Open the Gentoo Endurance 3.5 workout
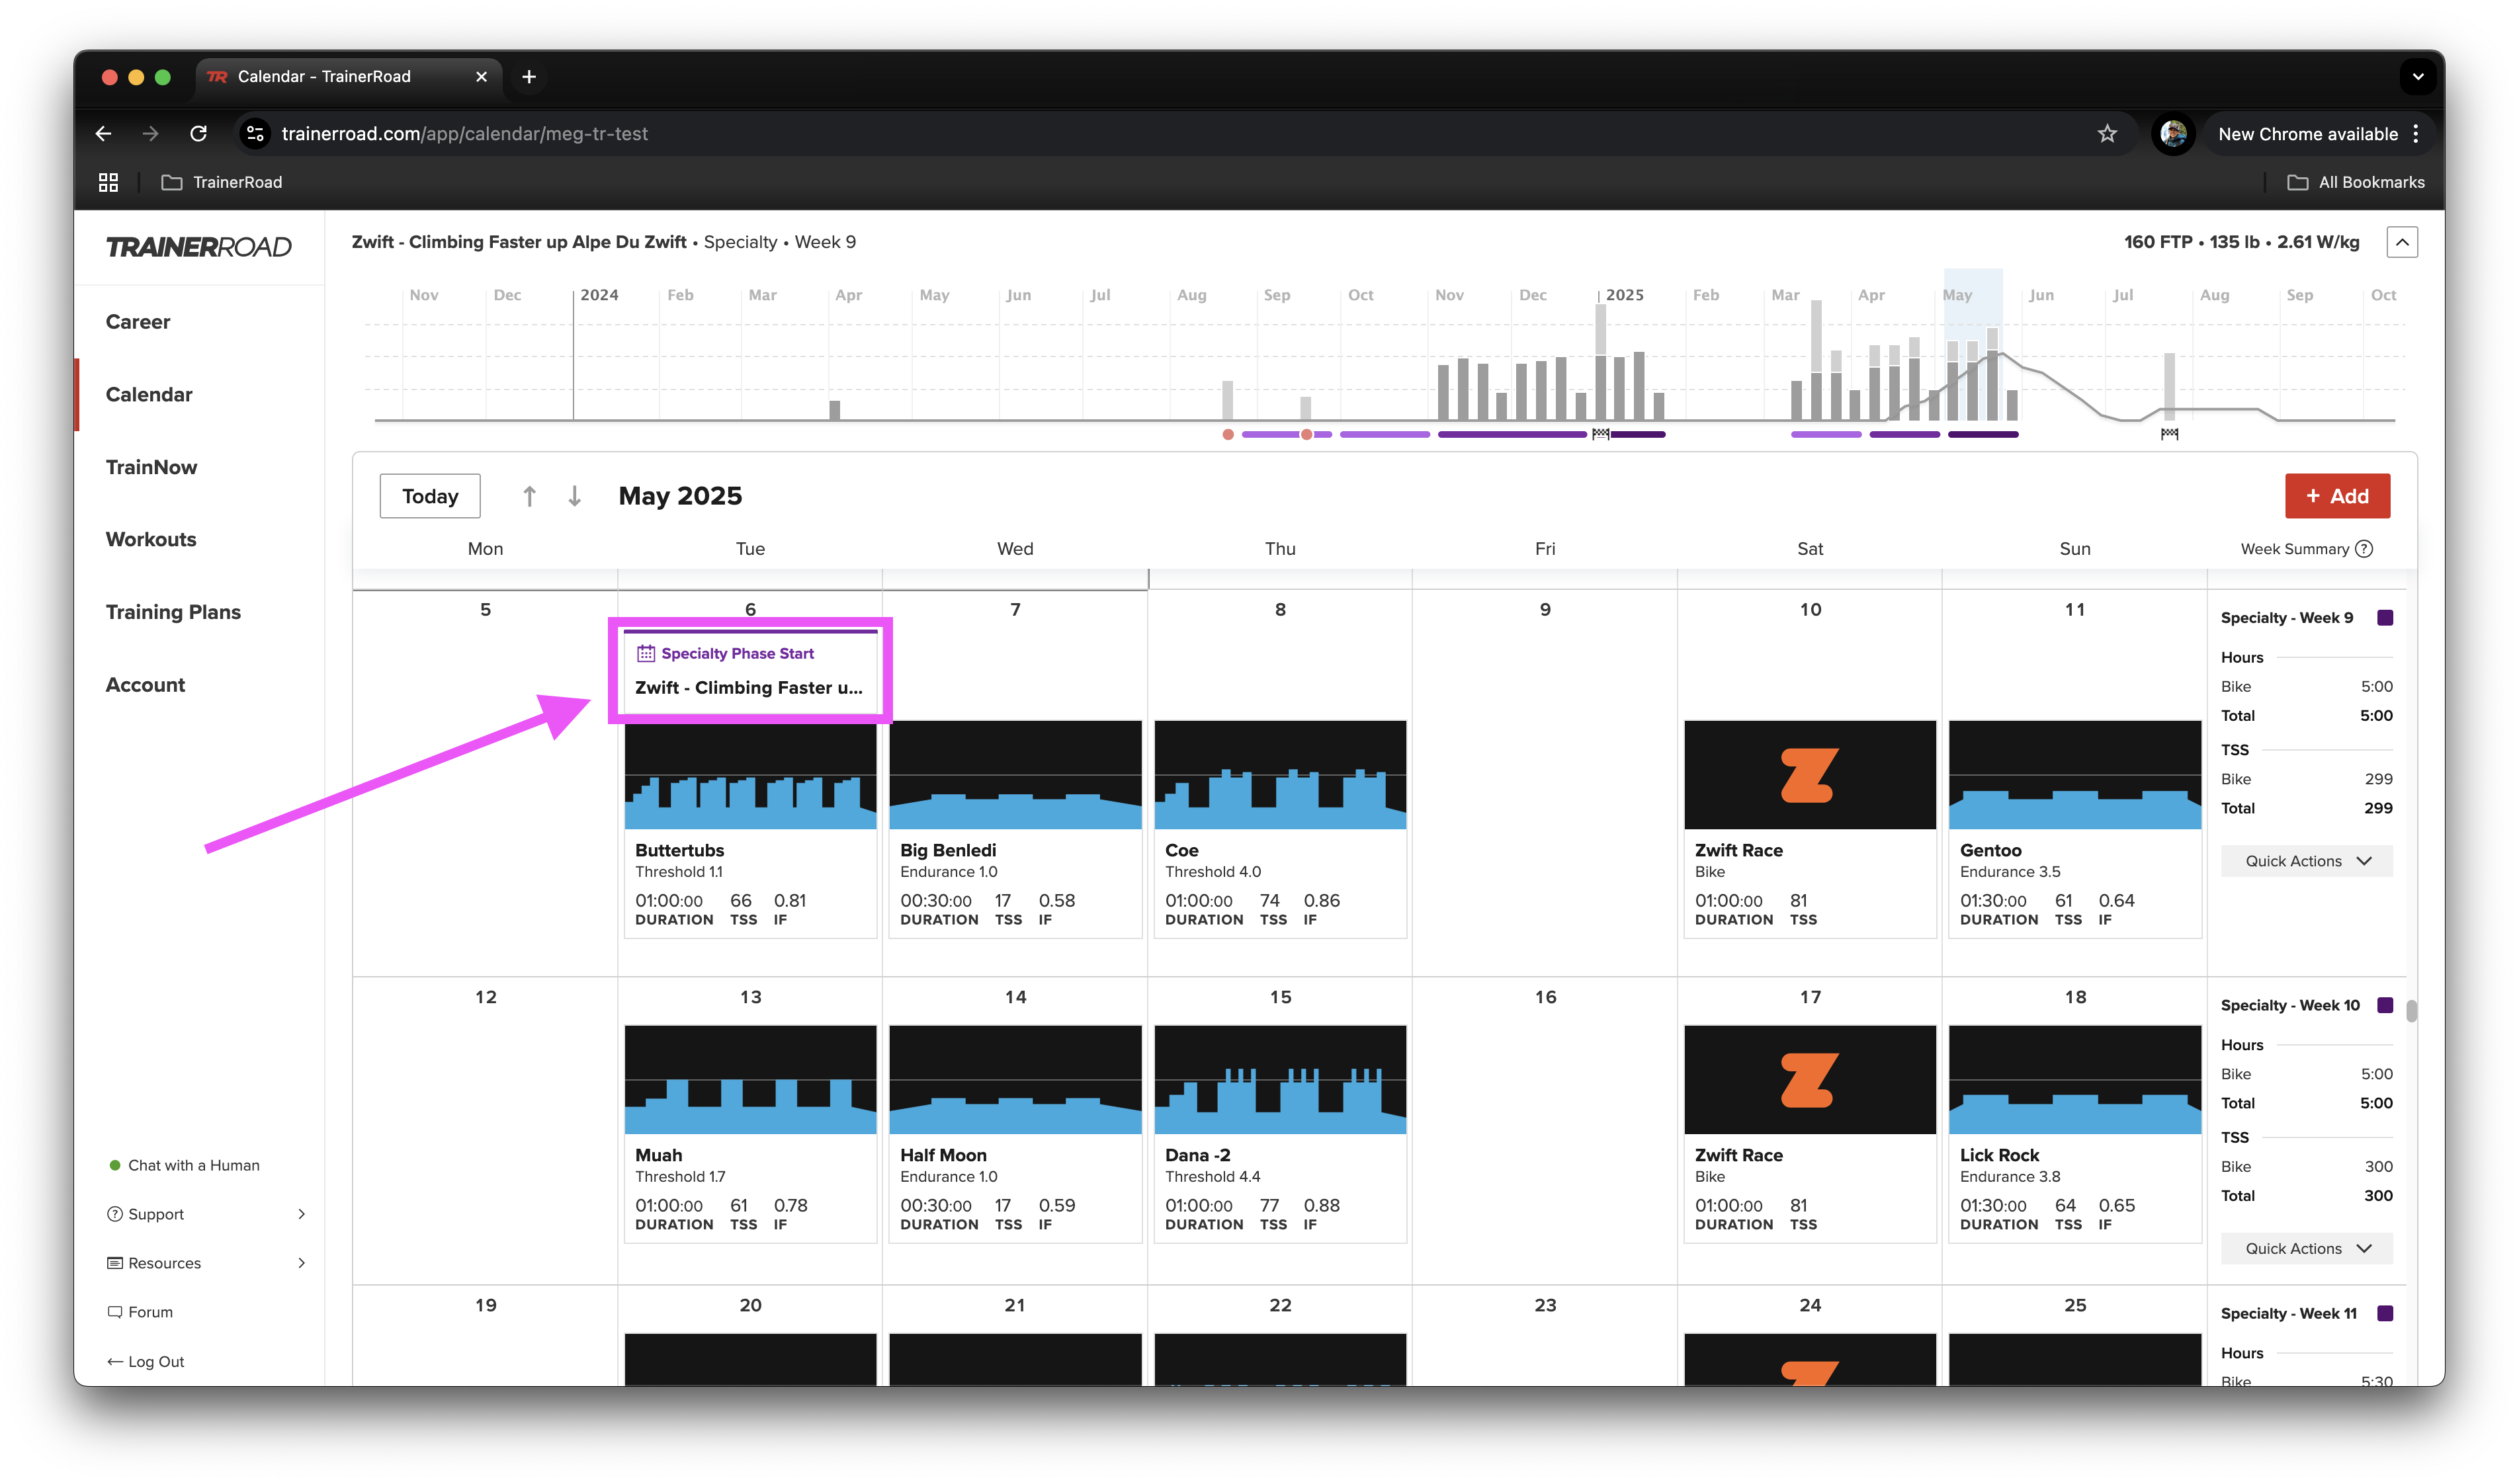The height and width of the screenshot is (1484, 2519). (x=2074, y=829)
